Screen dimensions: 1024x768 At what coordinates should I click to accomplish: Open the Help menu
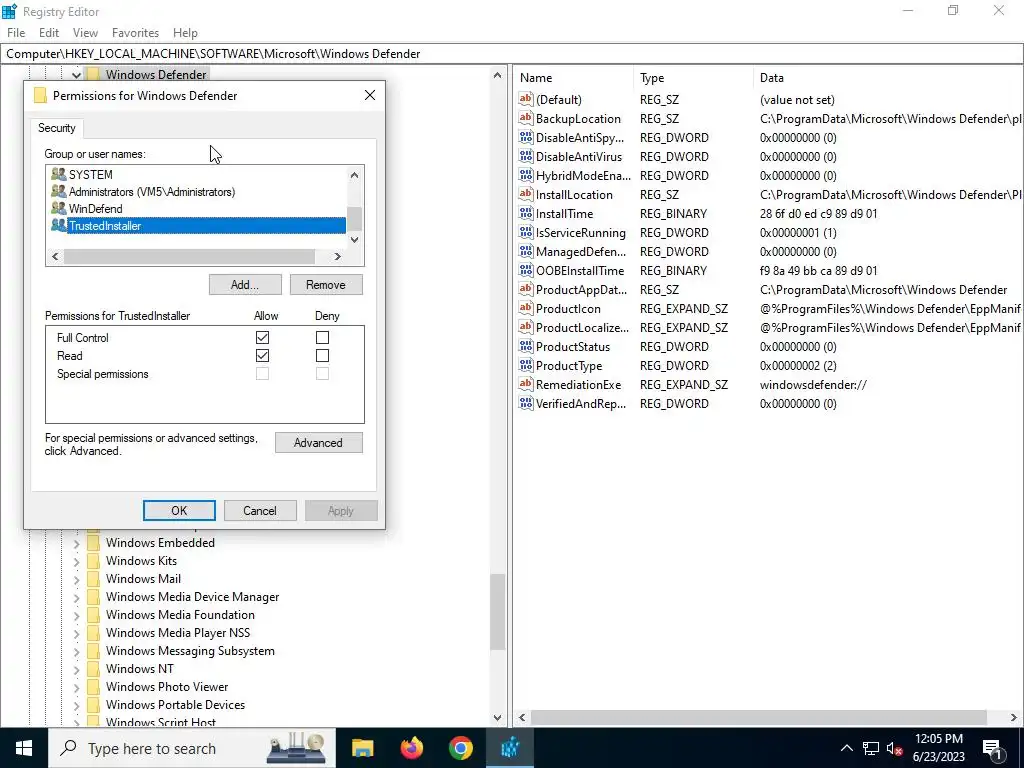coord(185,33)
